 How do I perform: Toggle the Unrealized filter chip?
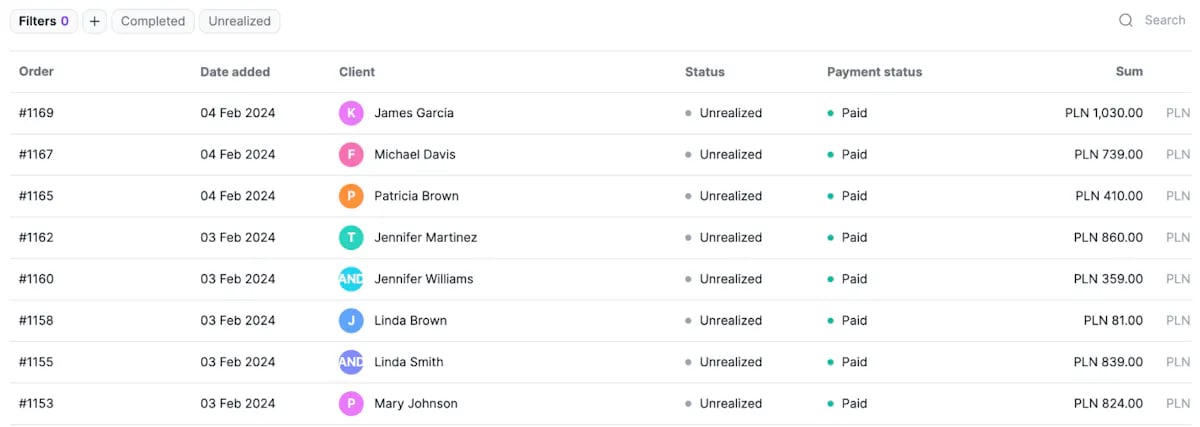click(239, 21)
